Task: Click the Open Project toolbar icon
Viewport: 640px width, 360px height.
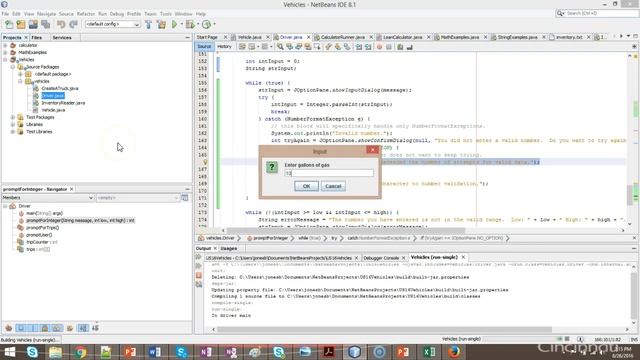Action: (x=33, y=24)
